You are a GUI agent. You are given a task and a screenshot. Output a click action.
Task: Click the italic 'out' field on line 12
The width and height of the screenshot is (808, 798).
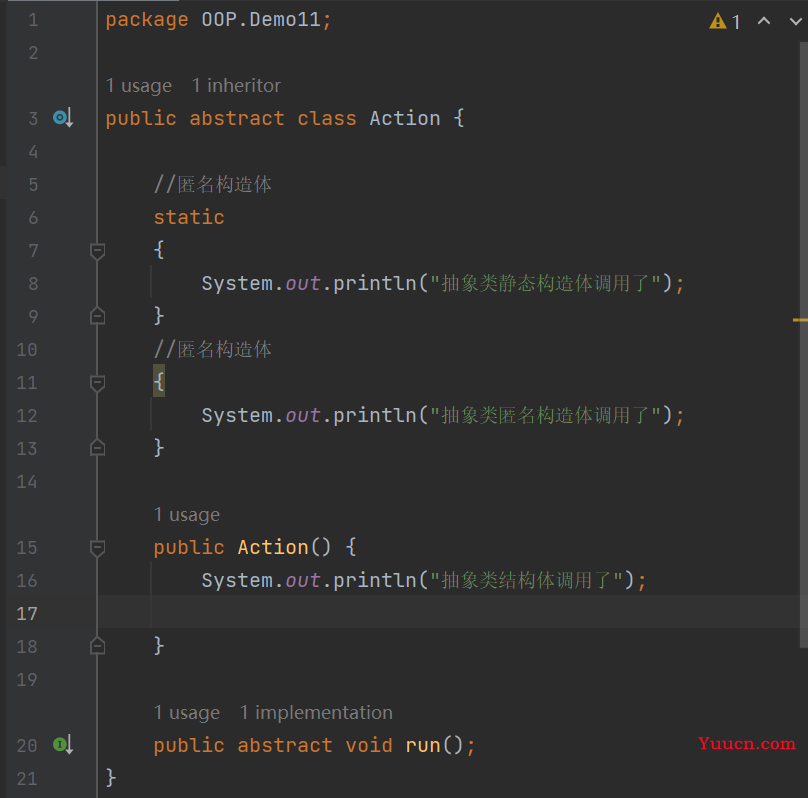[303, 415]
